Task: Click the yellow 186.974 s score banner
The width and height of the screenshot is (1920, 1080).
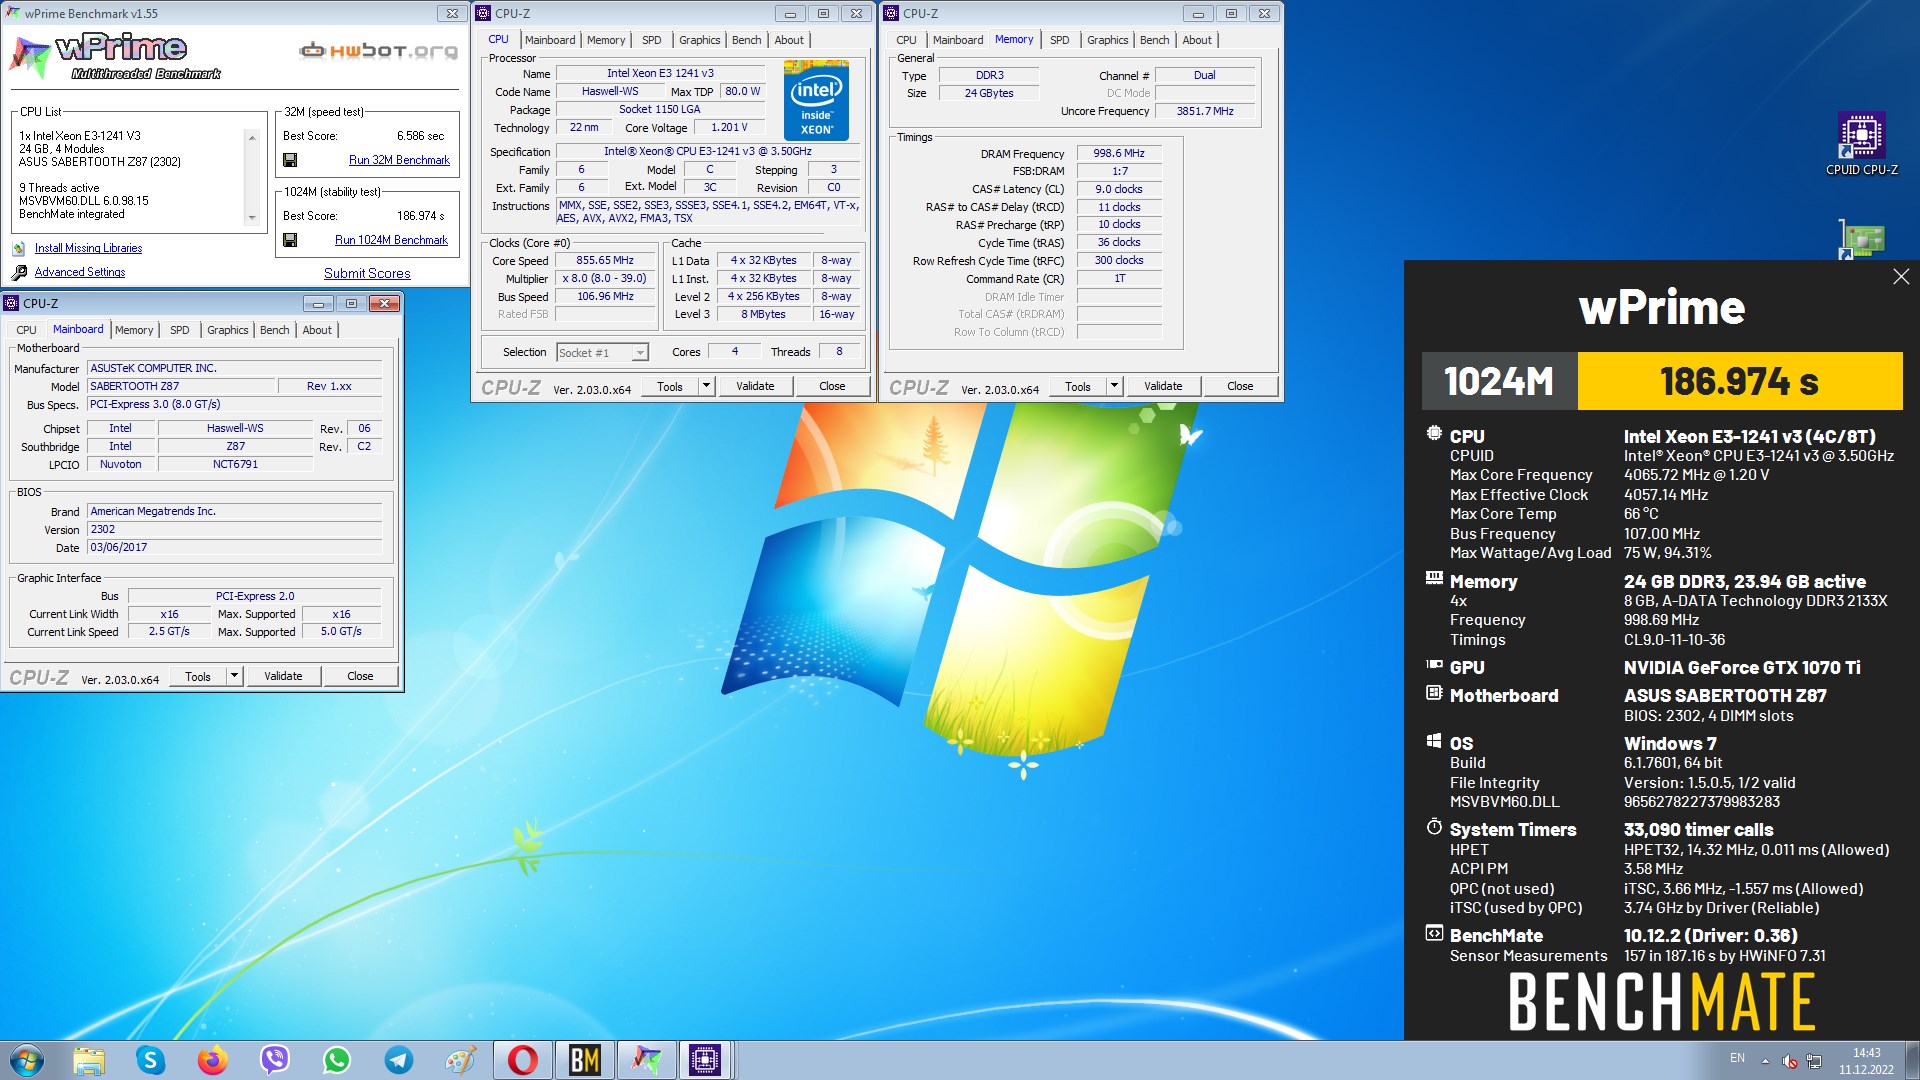Action: [1739, 381]
